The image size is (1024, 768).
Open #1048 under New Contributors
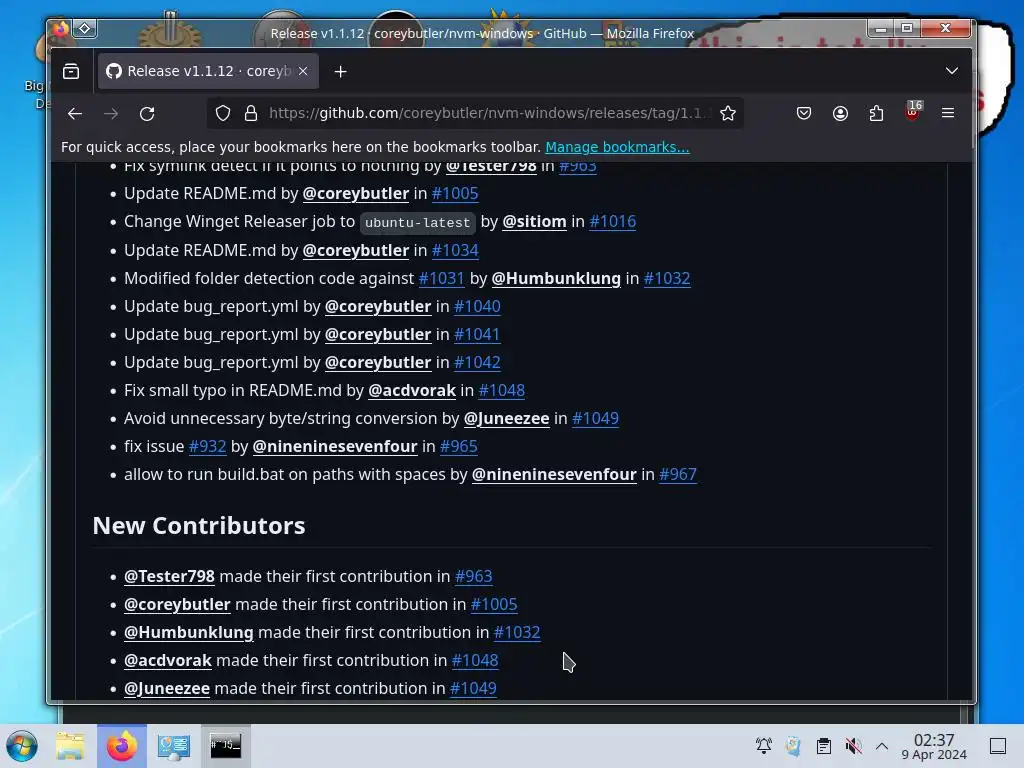[x=475, y=661]
